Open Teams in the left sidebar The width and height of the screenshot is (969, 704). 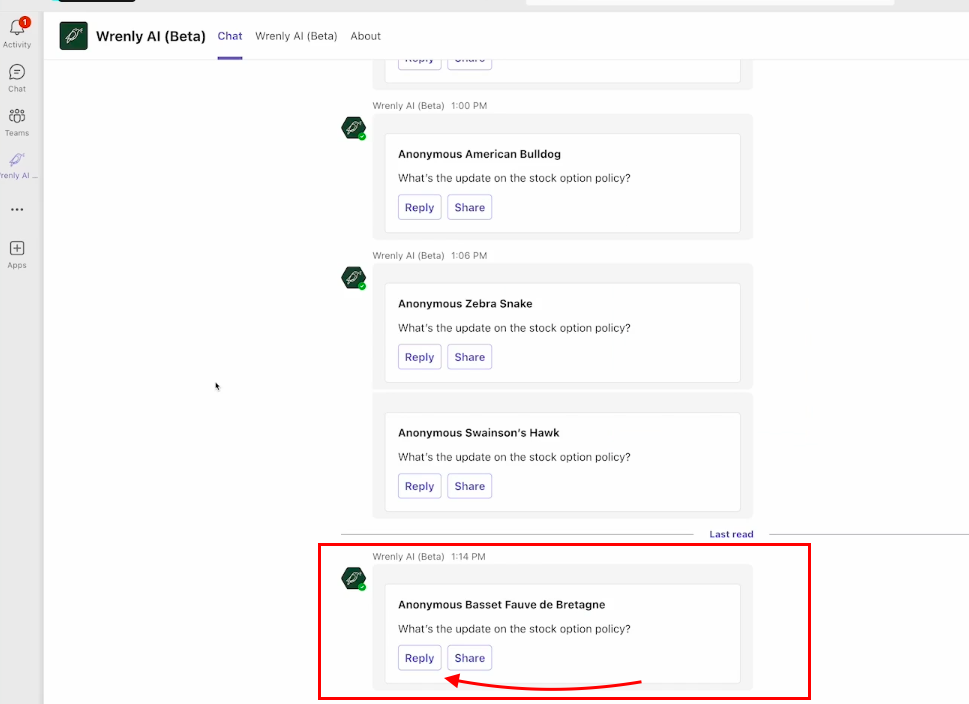coord(17,122)
